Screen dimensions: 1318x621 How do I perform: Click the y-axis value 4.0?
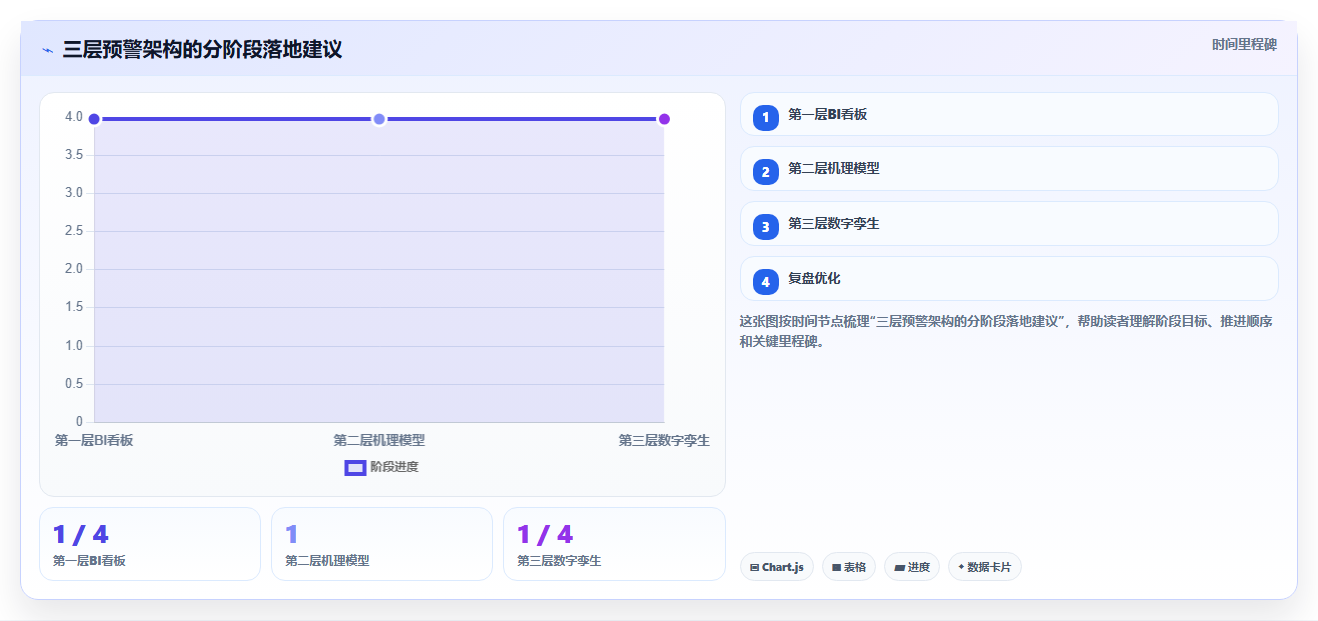(x=74, y=117)
